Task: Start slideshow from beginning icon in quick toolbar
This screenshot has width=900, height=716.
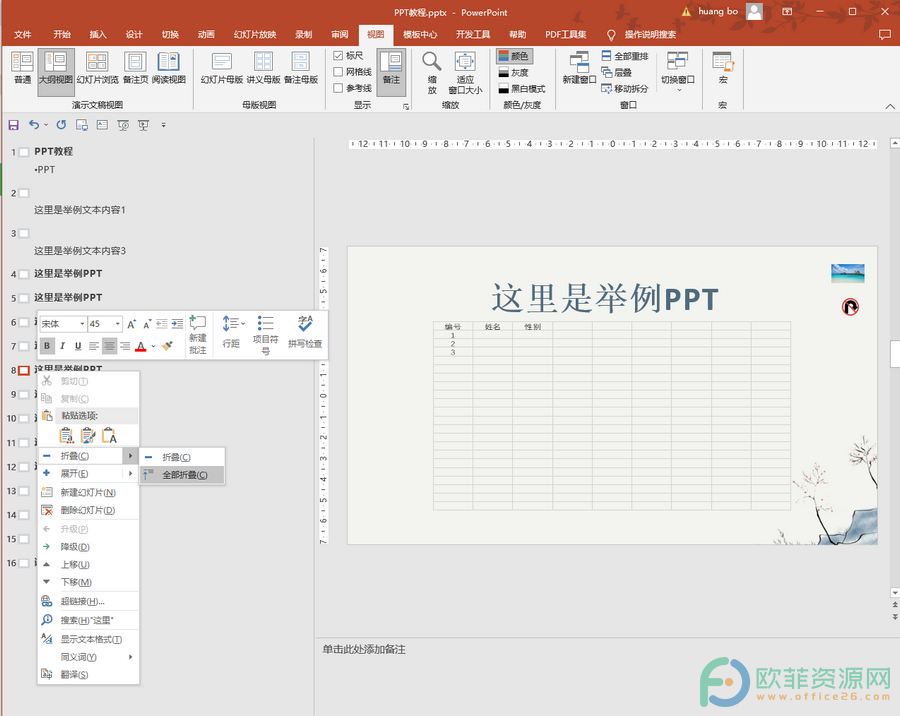Action: point(143,125)
